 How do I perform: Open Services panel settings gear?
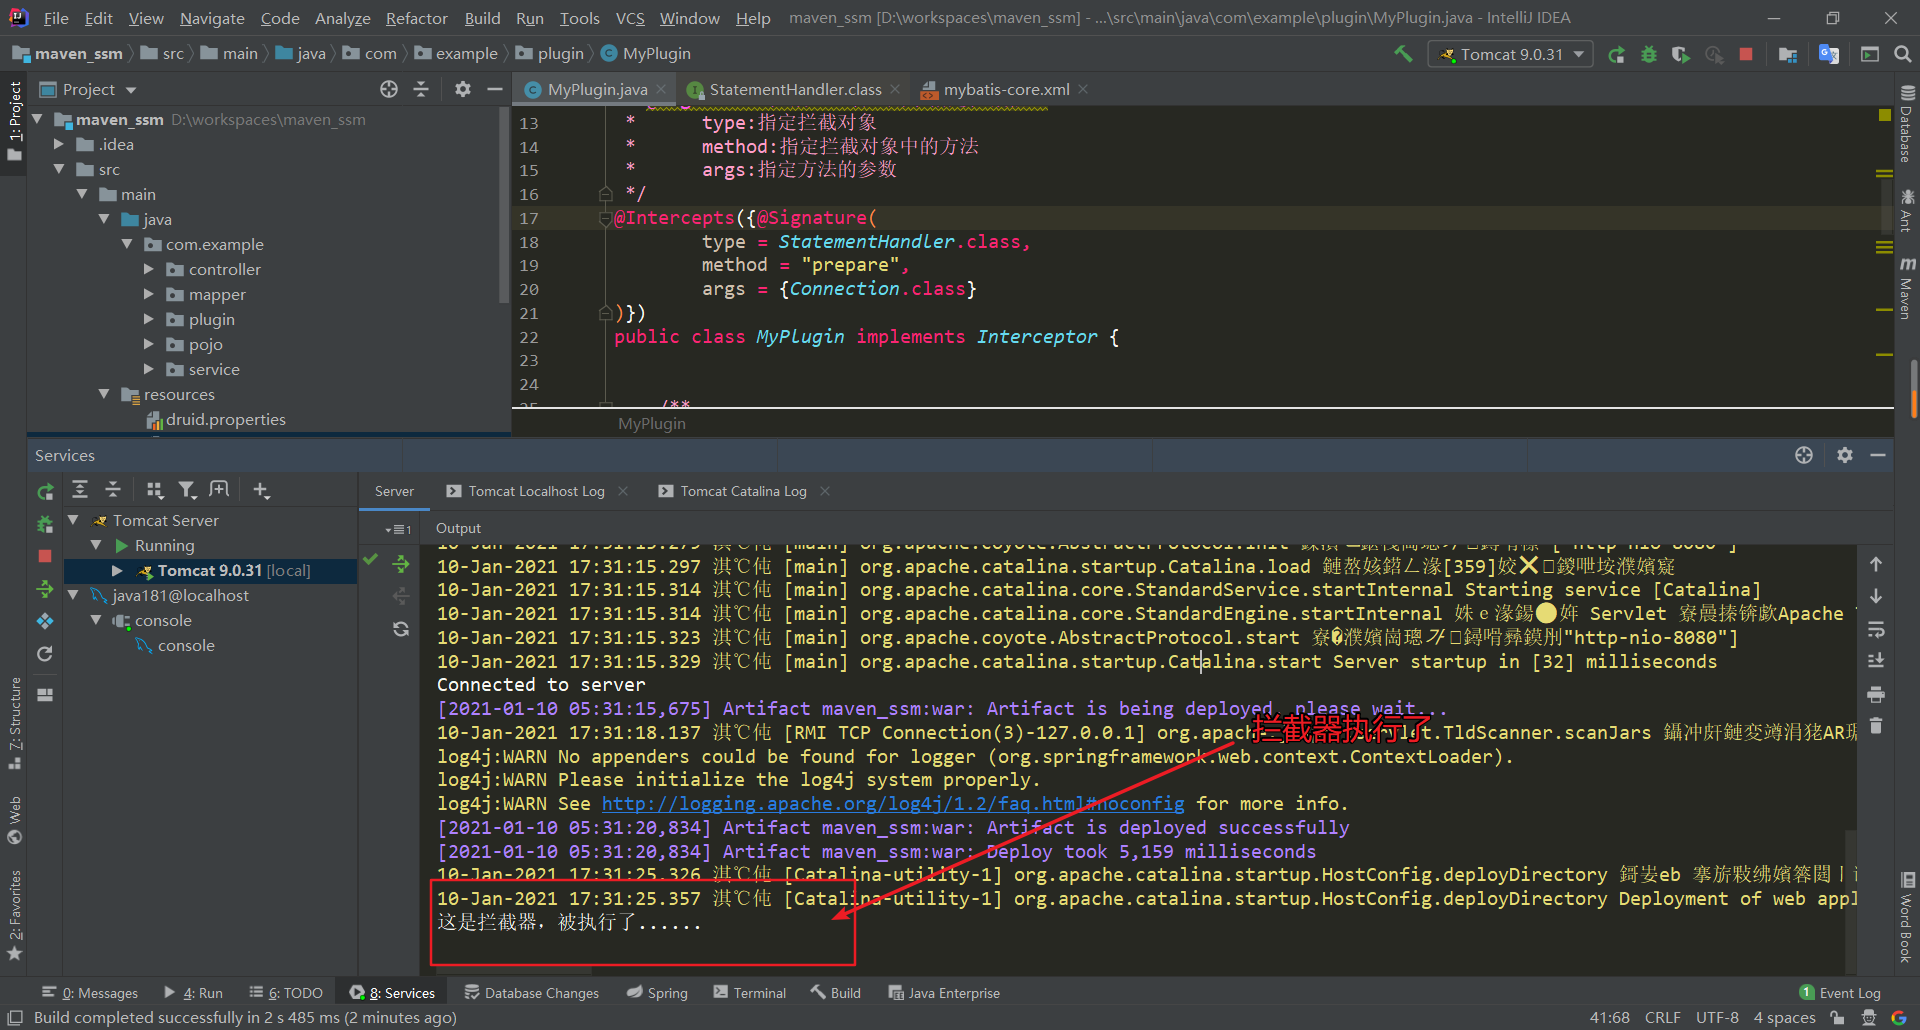pyautogui.click(x=1845, y=455)
